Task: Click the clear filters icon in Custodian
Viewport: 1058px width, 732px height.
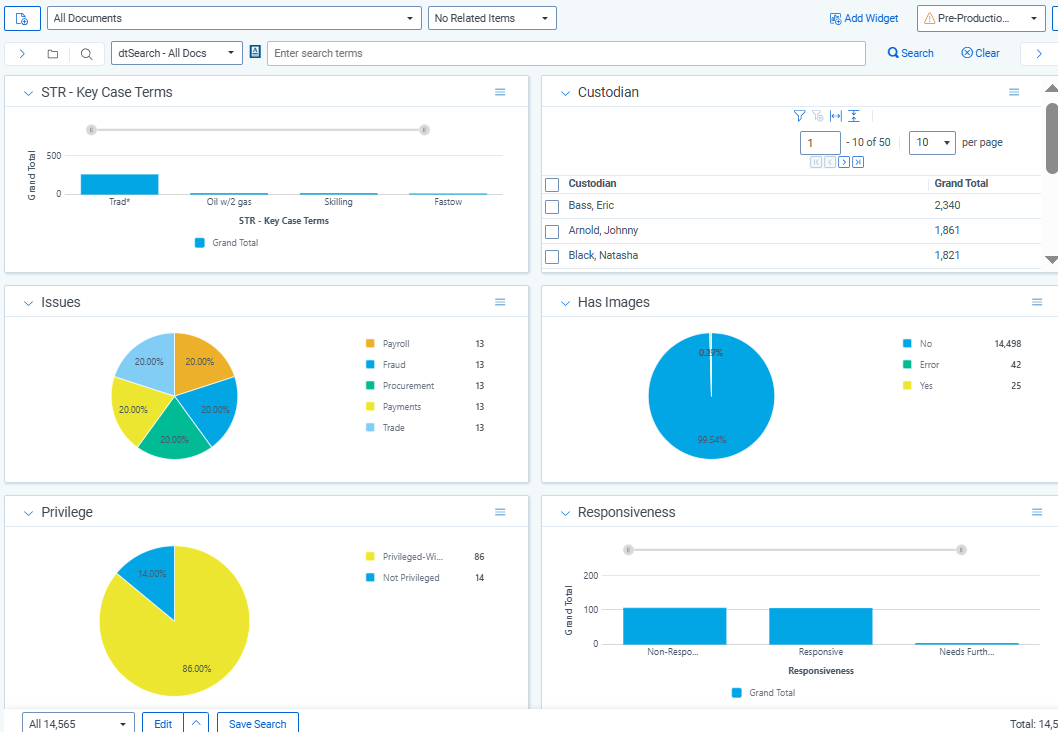Action: 817,116
